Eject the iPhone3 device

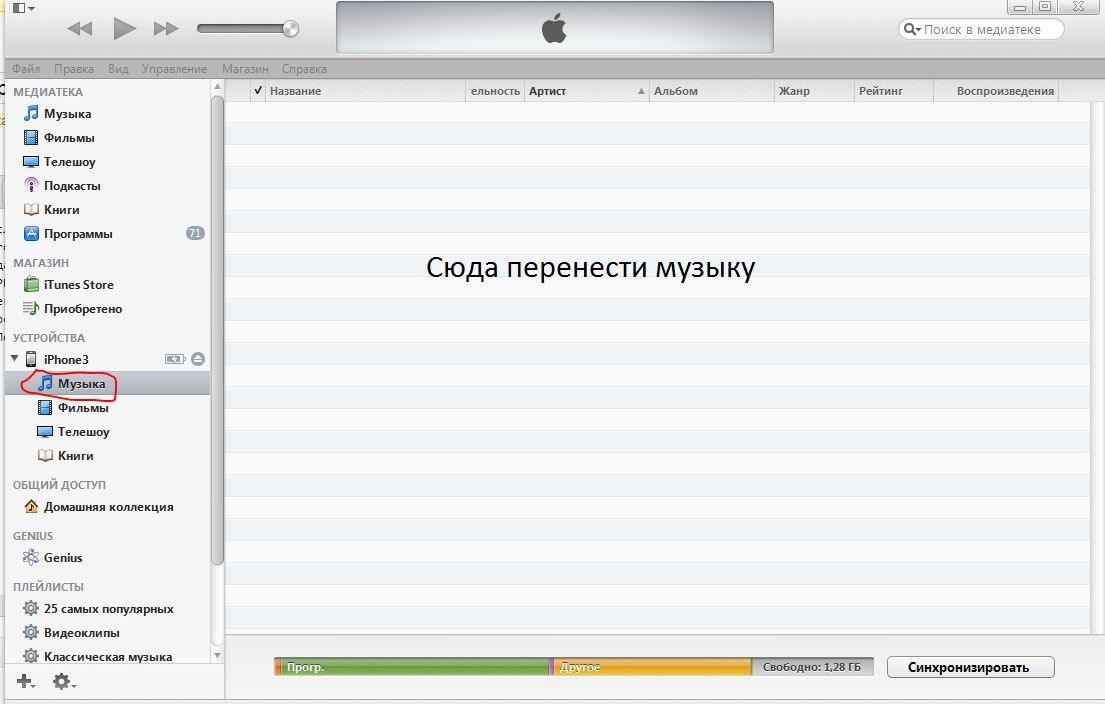point(198,359)
